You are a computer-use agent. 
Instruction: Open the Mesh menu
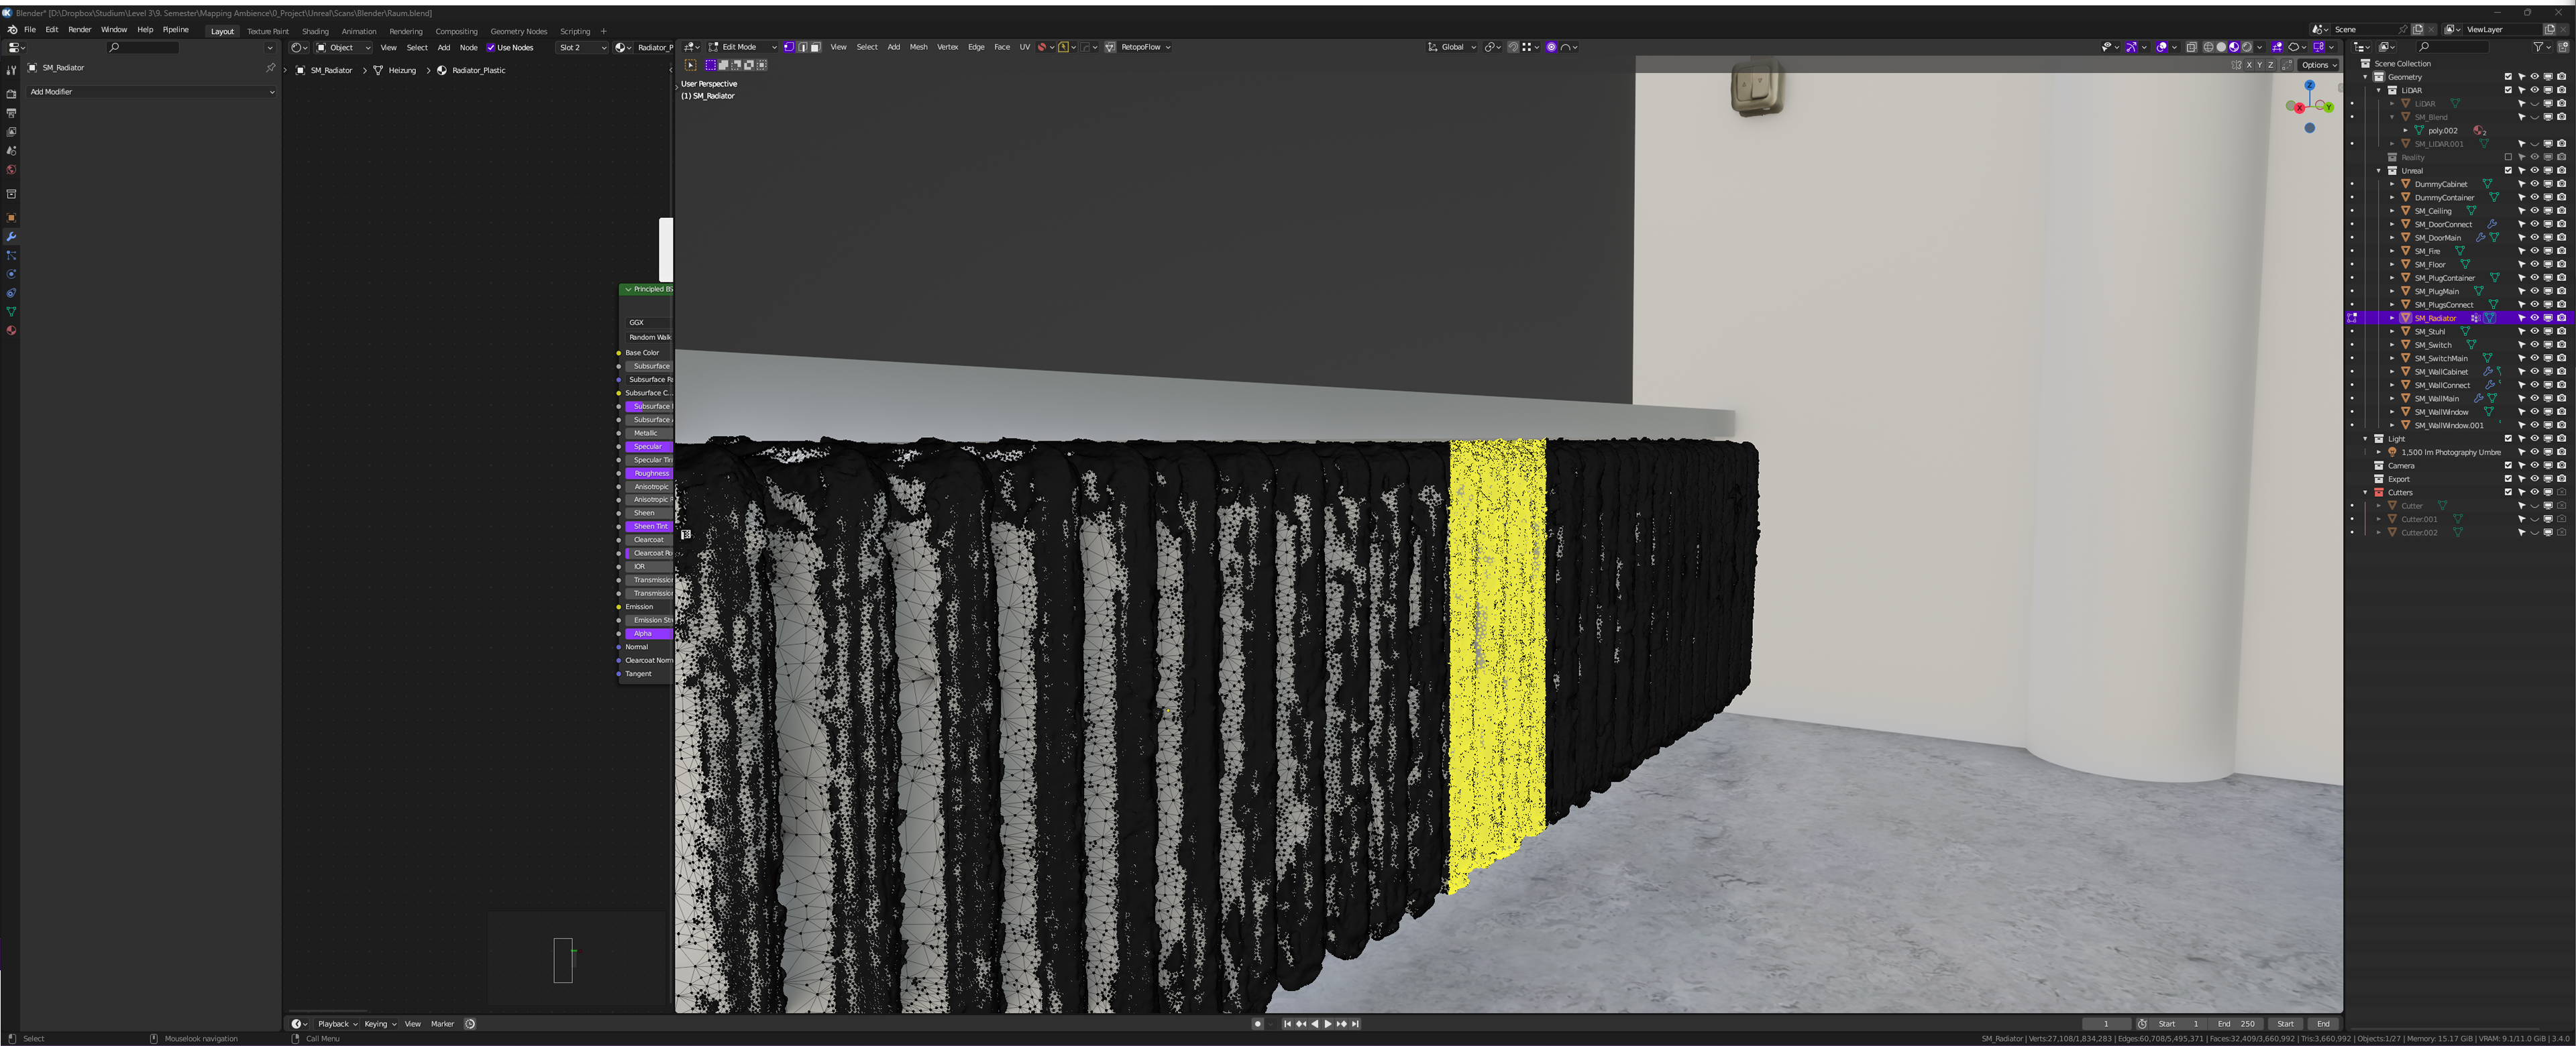point(918,47)
